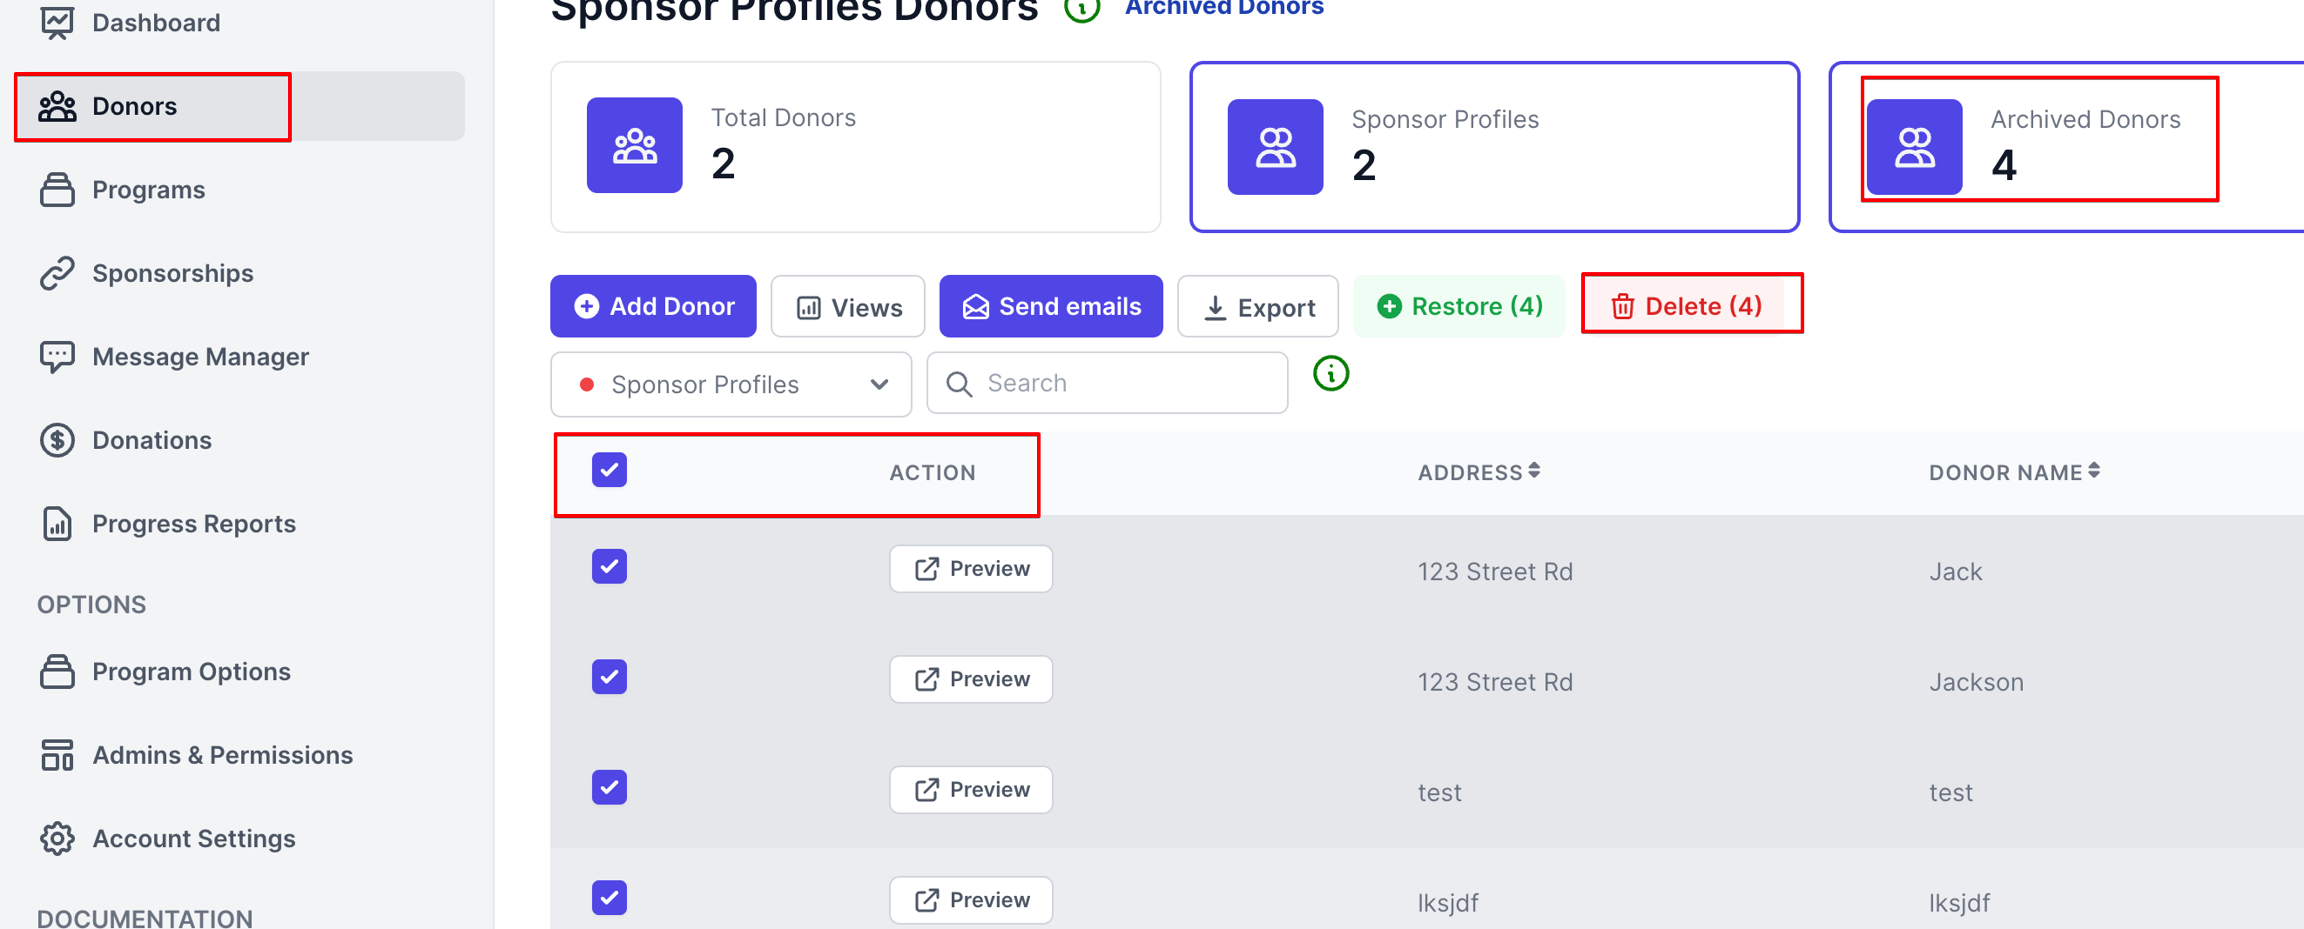Click the info icon next to page title

point(1082,10)
